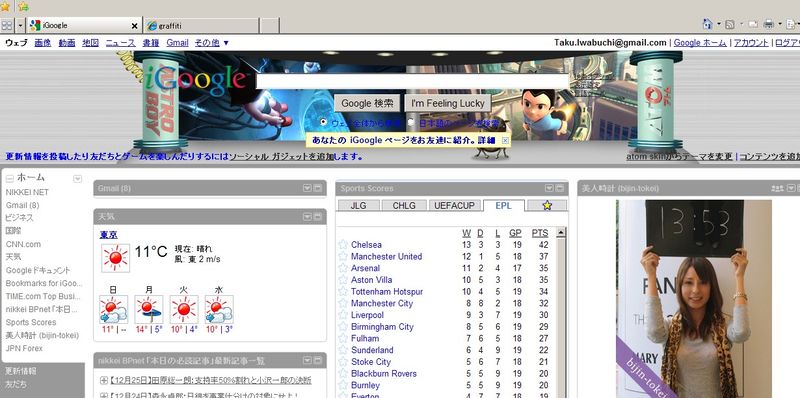This screenshot has width=800, height=398.
Task: Switch to the CHLG tab
Action: [404, 205]
